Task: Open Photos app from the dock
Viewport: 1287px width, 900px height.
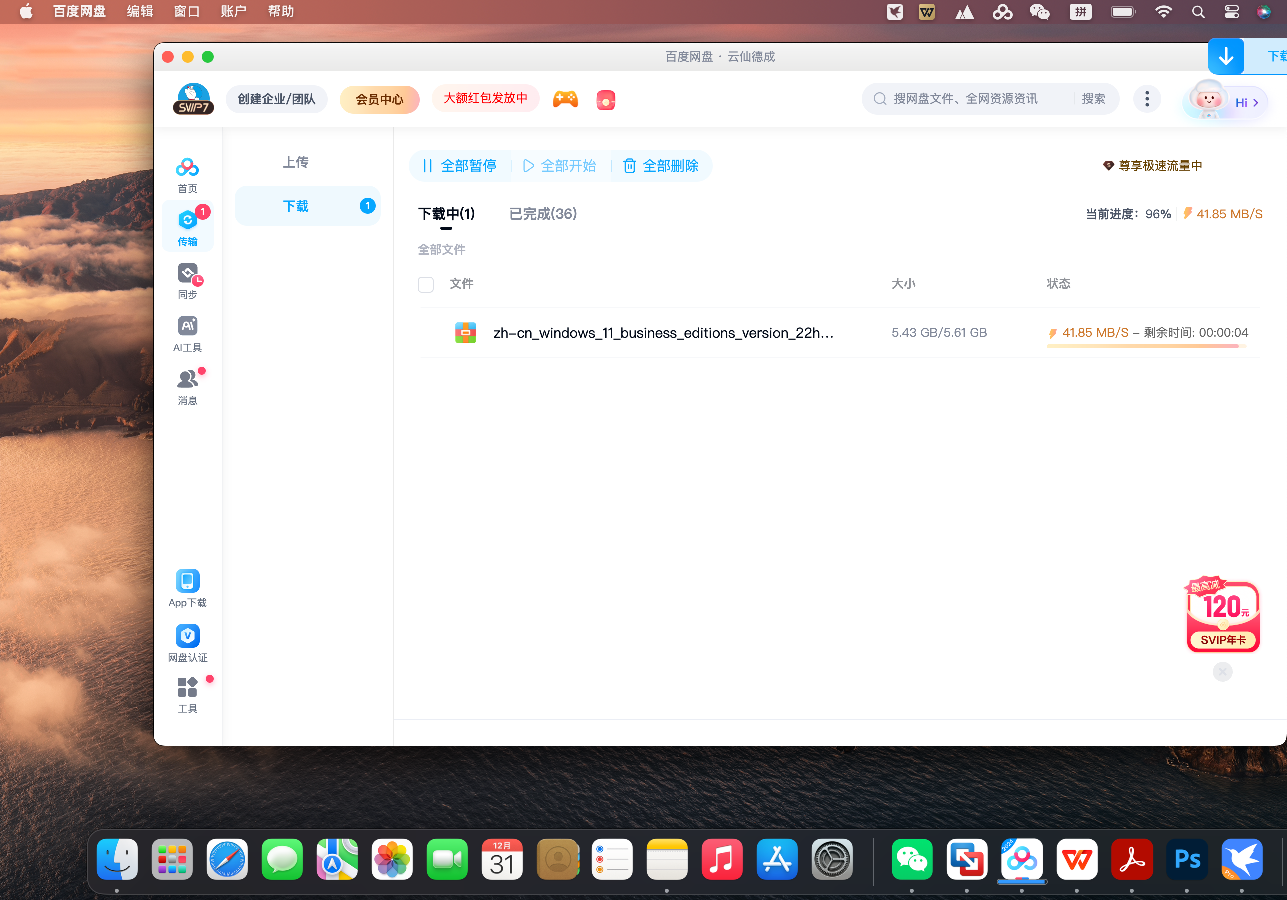Action: coord(392,859)
